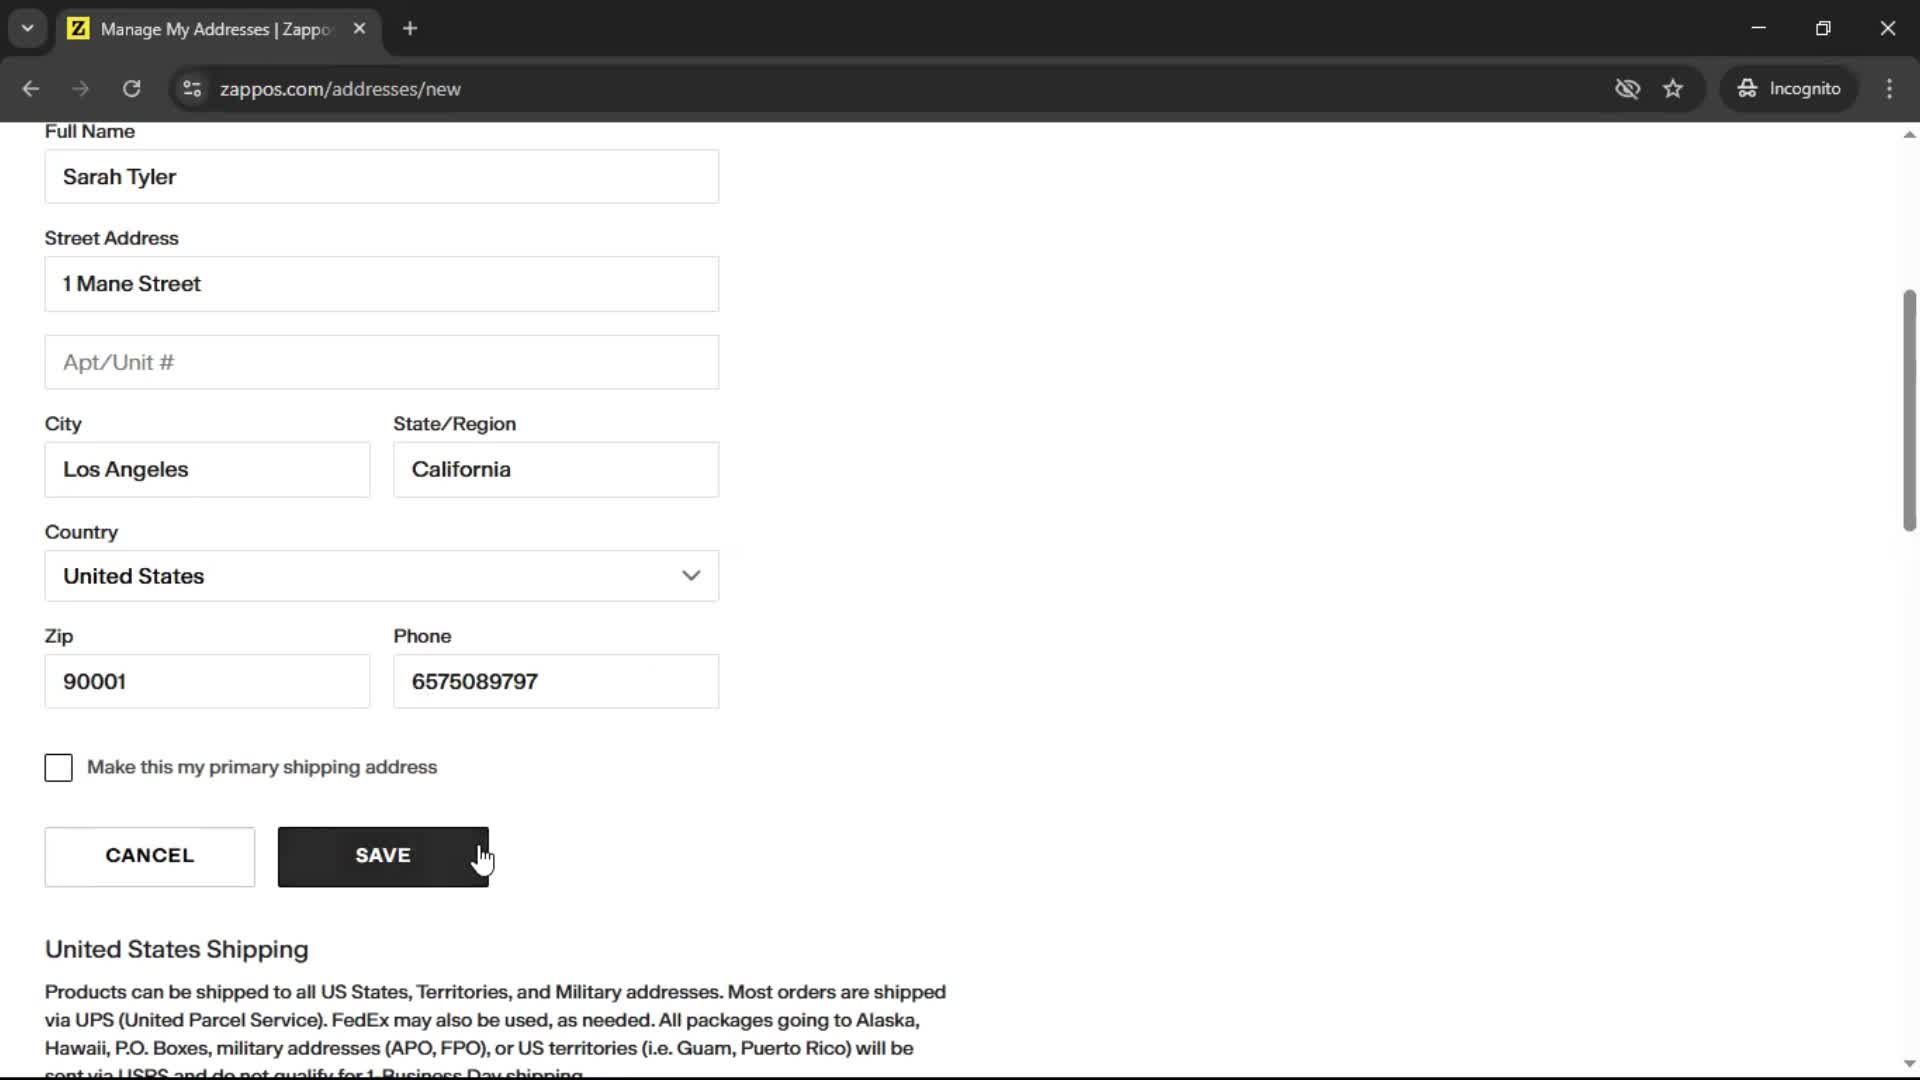
Task: Open new tab with plus icon
Action: [x=410, y=29]
